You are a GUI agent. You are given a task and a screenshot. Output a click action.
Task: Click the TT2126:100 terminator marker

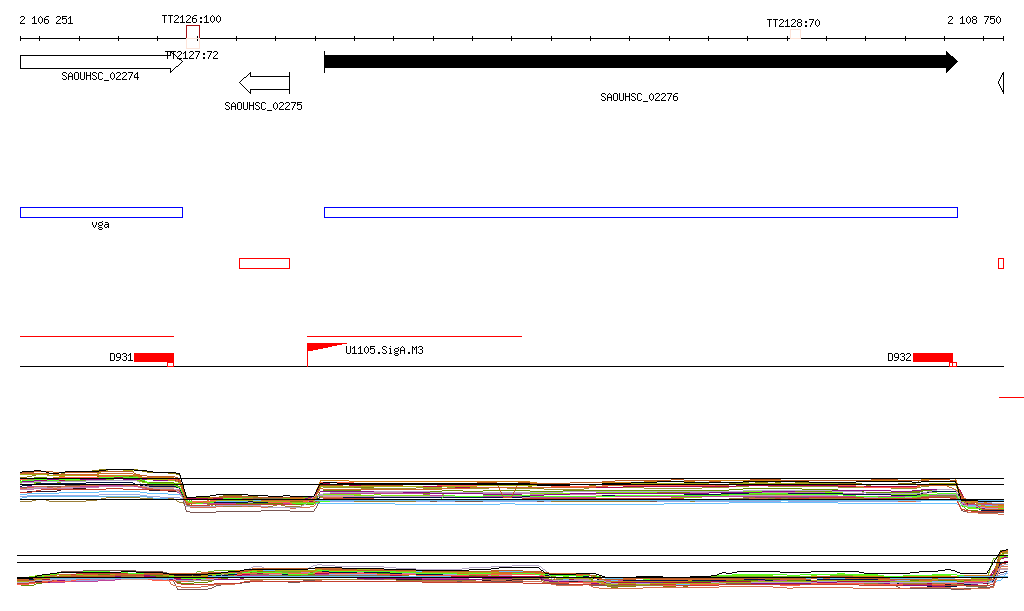193,32
